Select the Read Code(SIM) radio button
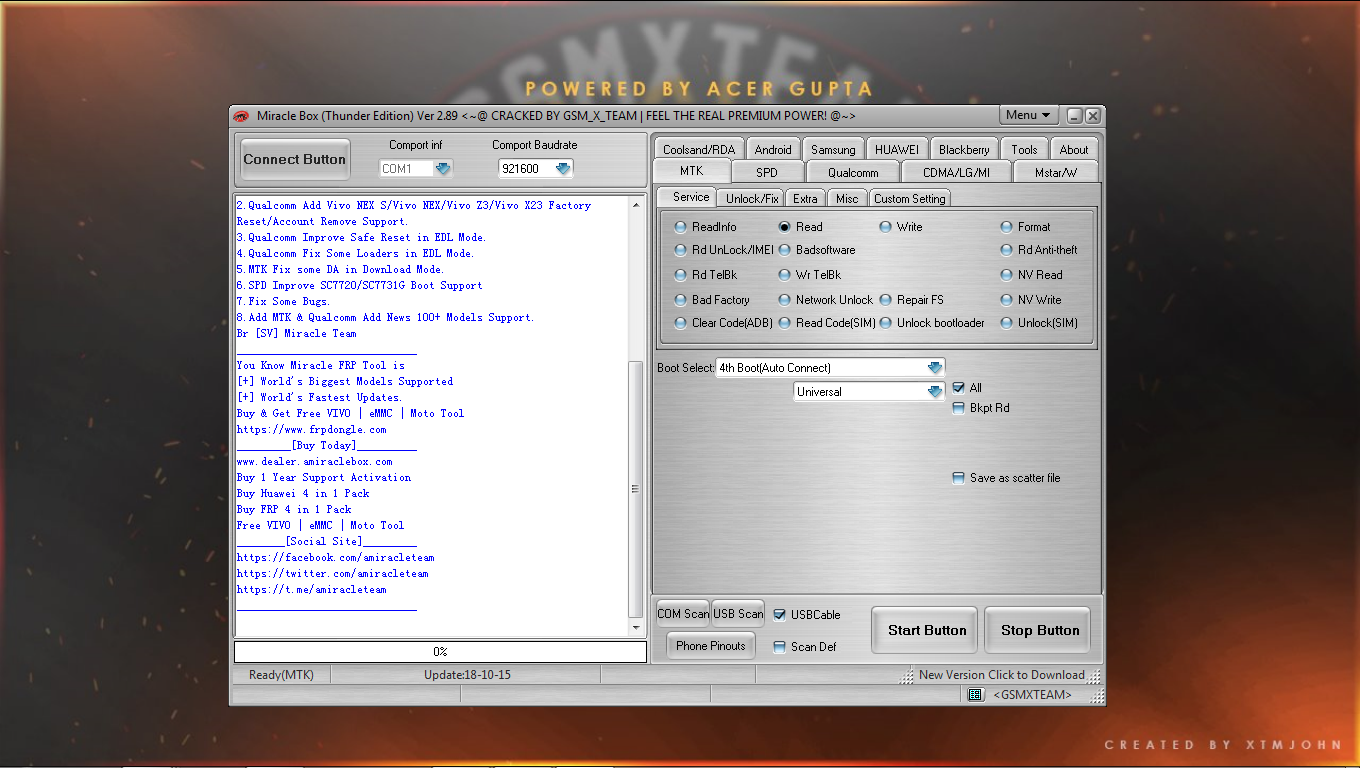1360x768 pixels. [x=785, y=323]
